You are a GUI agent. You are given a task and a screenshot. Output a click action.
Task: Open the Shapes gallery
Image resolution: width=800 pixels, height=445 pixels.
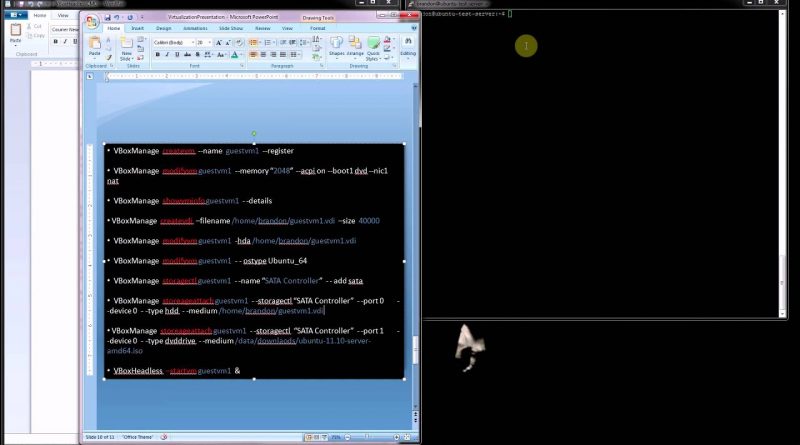point(337,47)
